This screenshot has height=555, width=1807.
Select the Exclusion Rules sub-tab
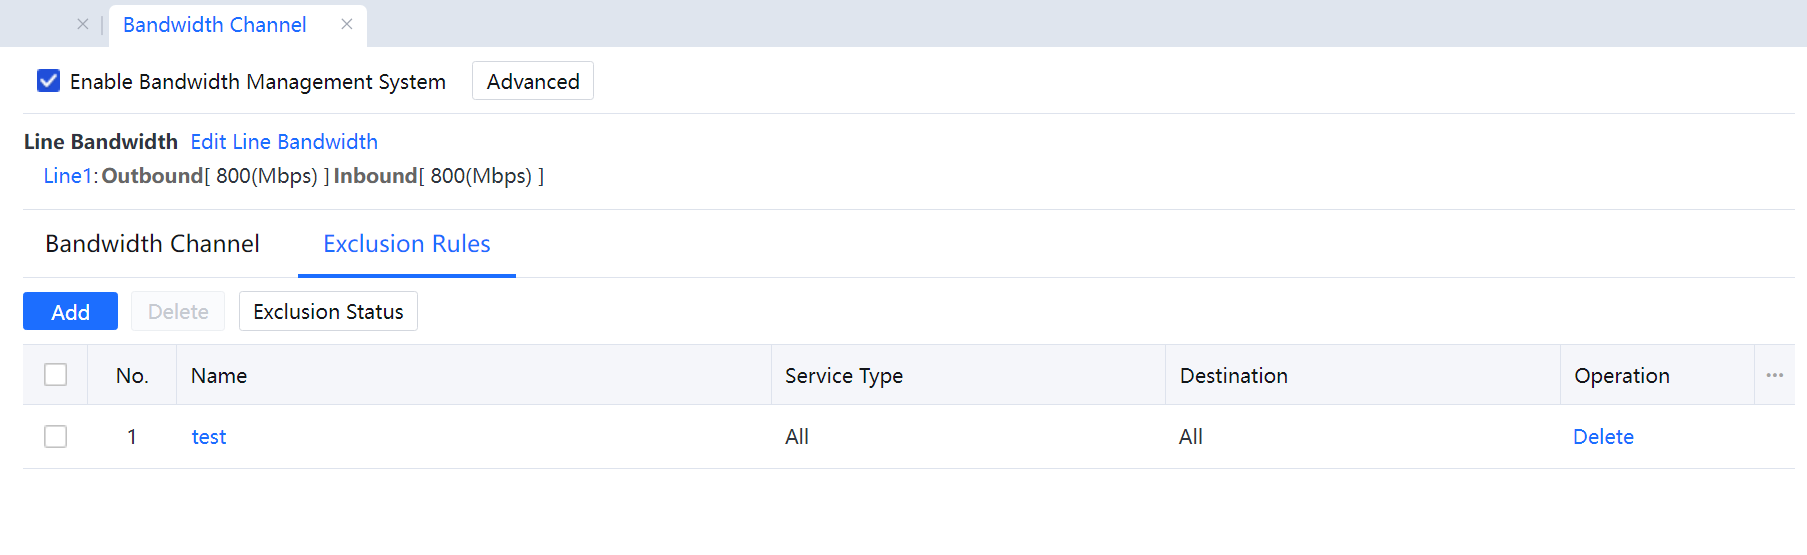pyautogui.click(x=406, y=244)
